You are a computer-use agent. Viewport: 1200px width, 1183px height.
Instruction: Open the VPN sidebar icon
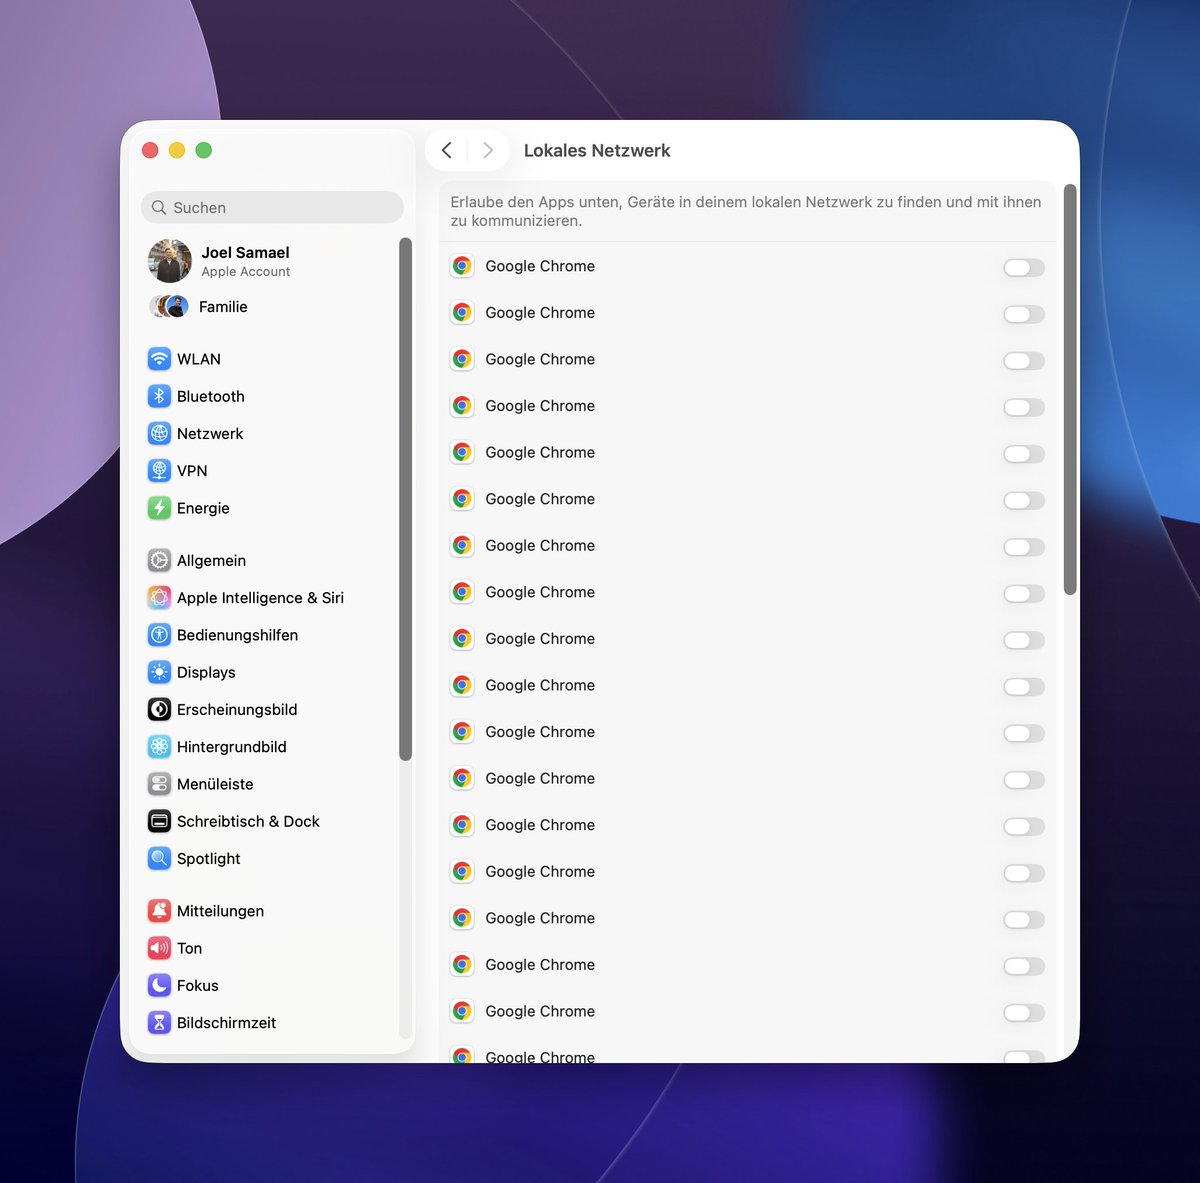159,470
